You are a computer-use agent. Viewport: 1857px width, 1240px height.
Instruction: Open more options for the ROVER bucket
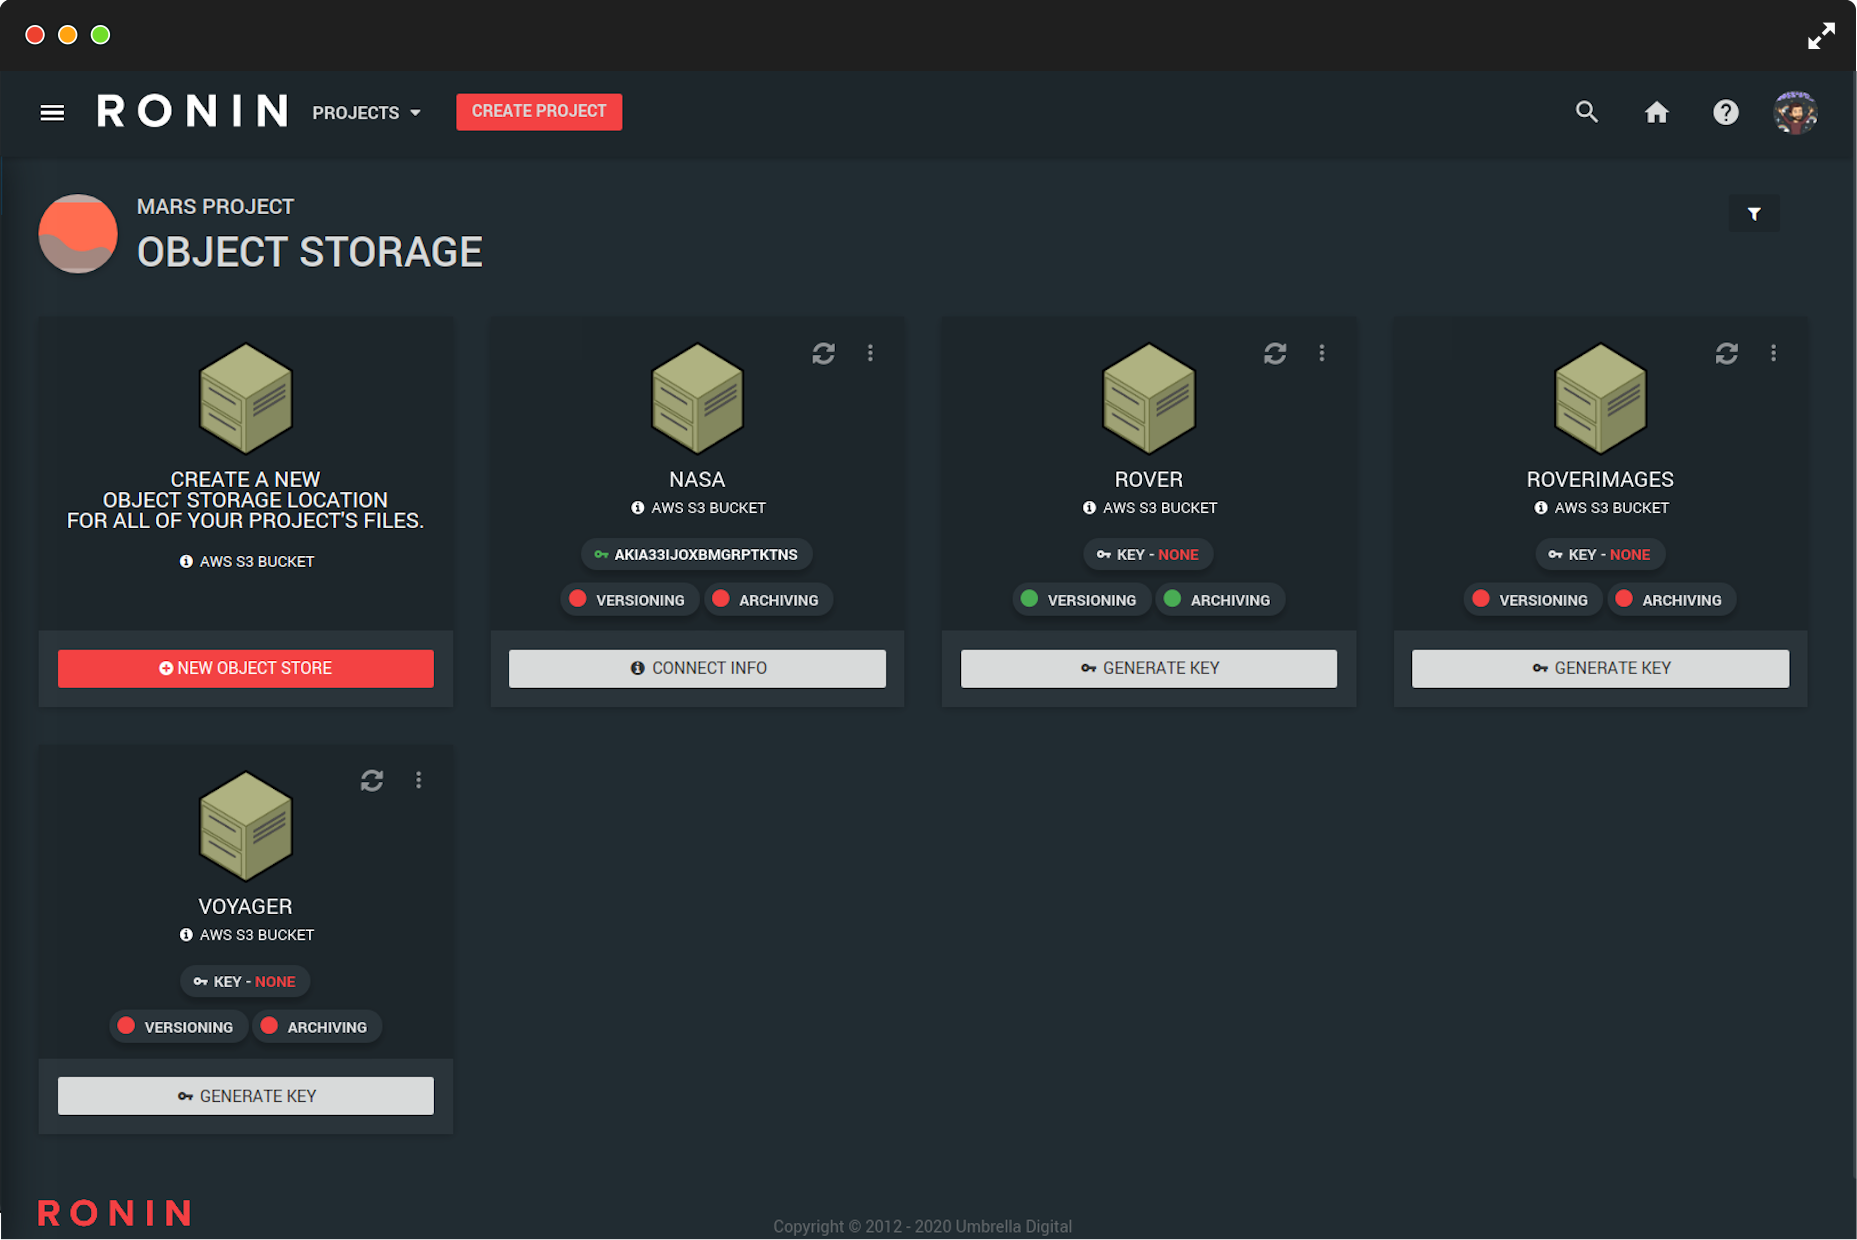[1321, 353]
